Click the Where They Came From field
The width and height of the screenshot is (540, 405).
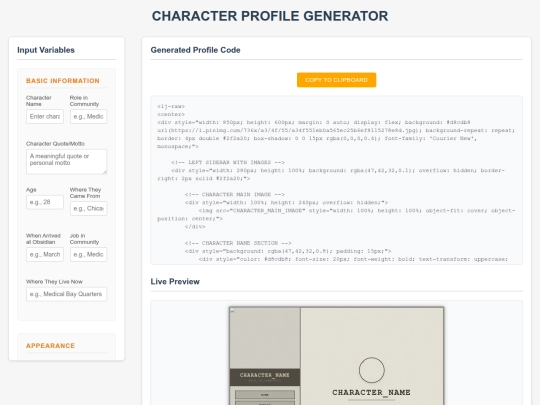[89, 208]
